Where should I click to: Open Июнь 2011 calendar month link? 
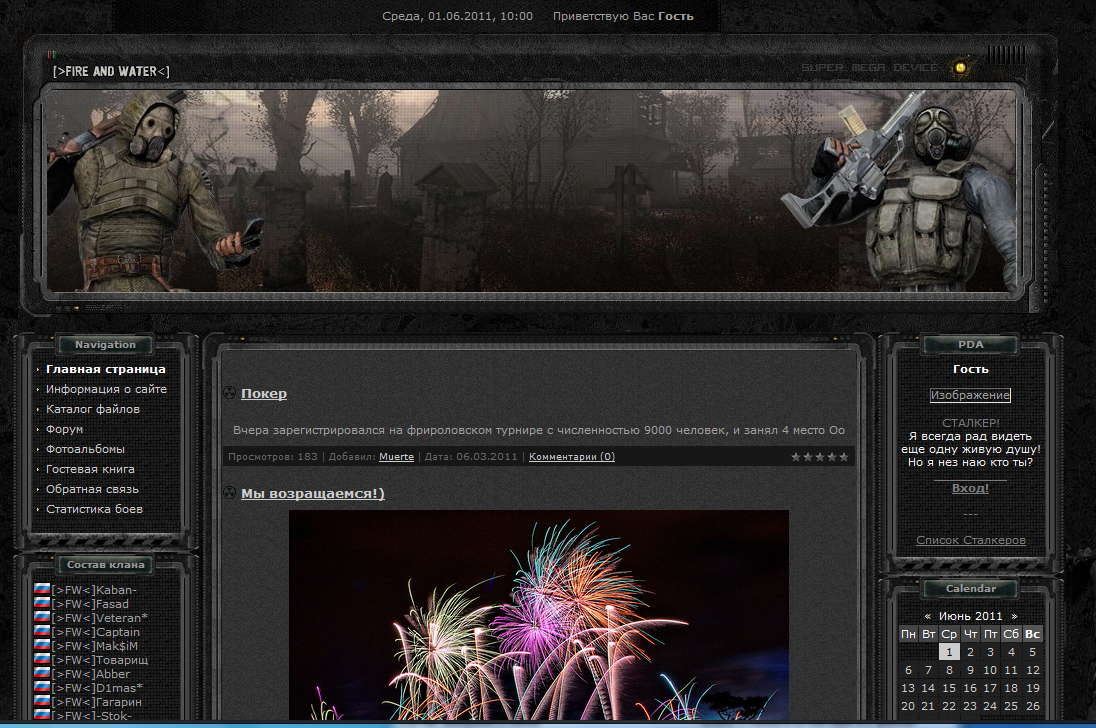(x=970, y=616)
